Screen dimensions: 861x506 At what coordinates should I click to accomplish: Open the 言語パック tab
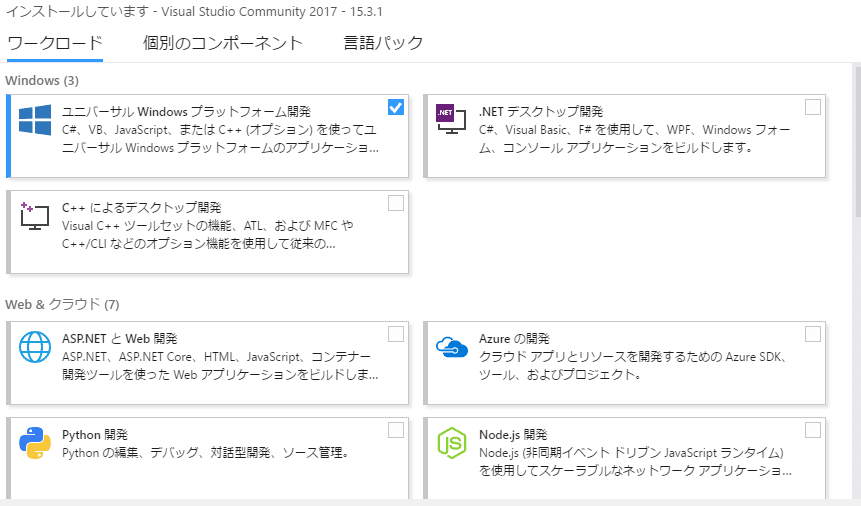[x=383, y=43]
